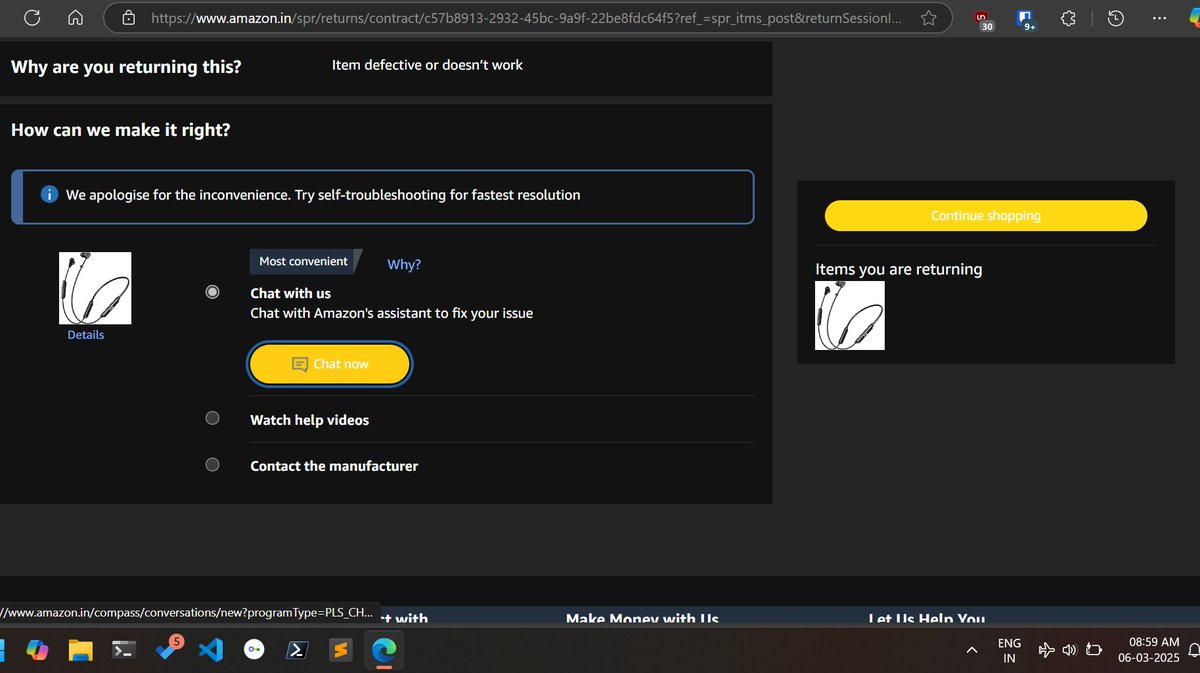Open the Details link under earphones image
1200x673 pixels.
(x=86, y=335)
